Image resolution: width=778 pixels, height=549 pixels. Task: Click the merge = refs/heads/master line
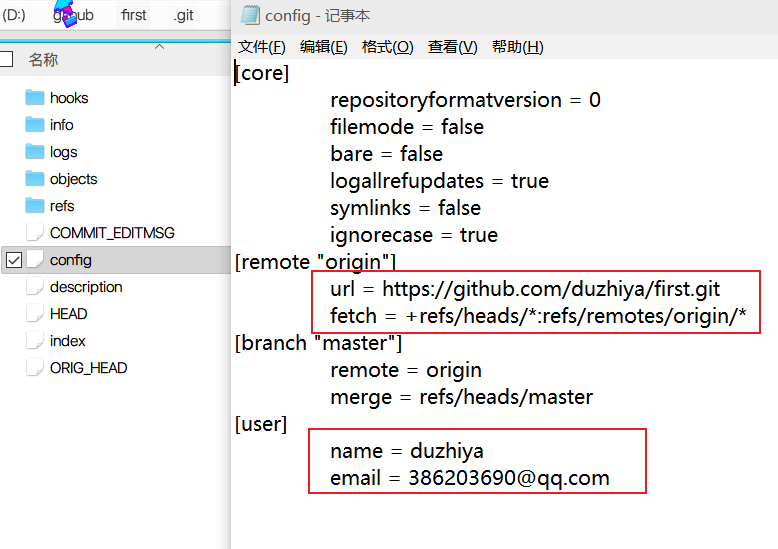click(461, 398)
